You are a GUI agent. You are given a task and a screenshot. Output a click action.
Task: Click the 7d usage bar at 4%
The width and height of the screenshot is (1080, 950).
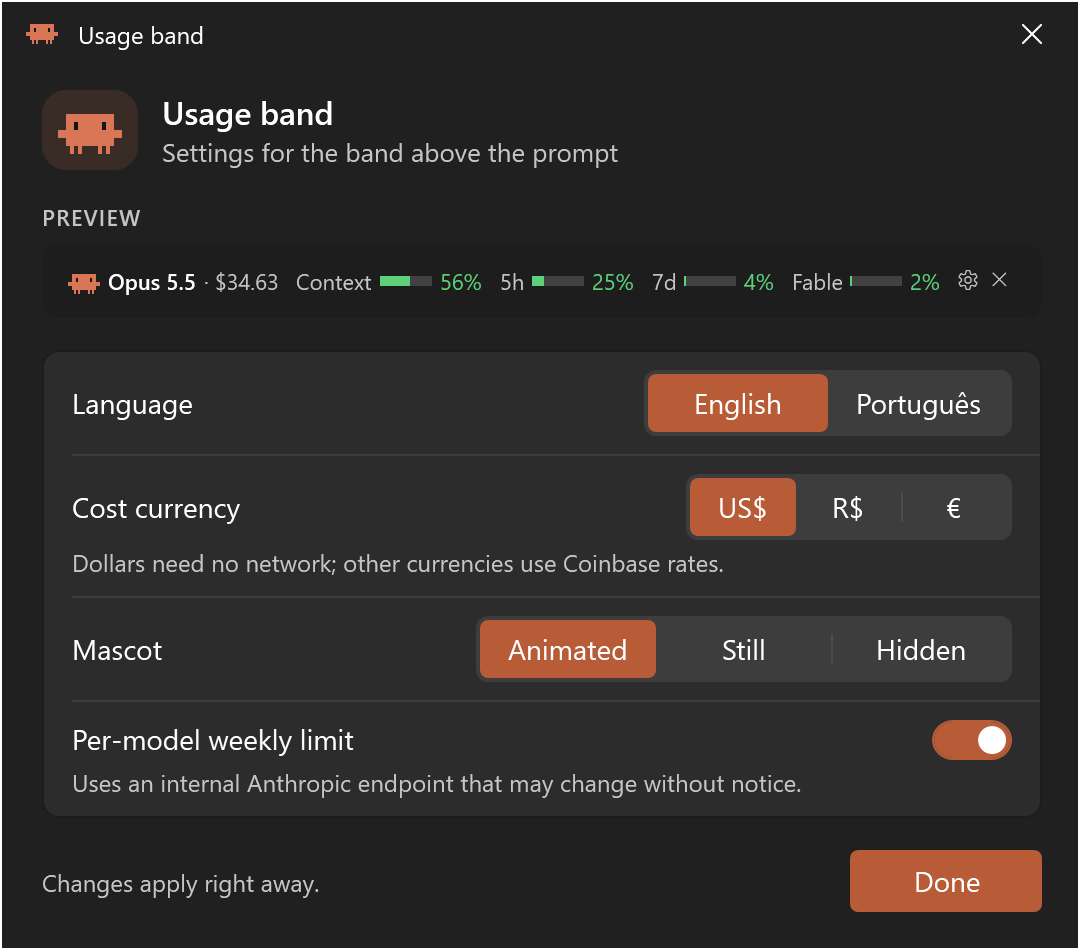(x=709, y=281)
